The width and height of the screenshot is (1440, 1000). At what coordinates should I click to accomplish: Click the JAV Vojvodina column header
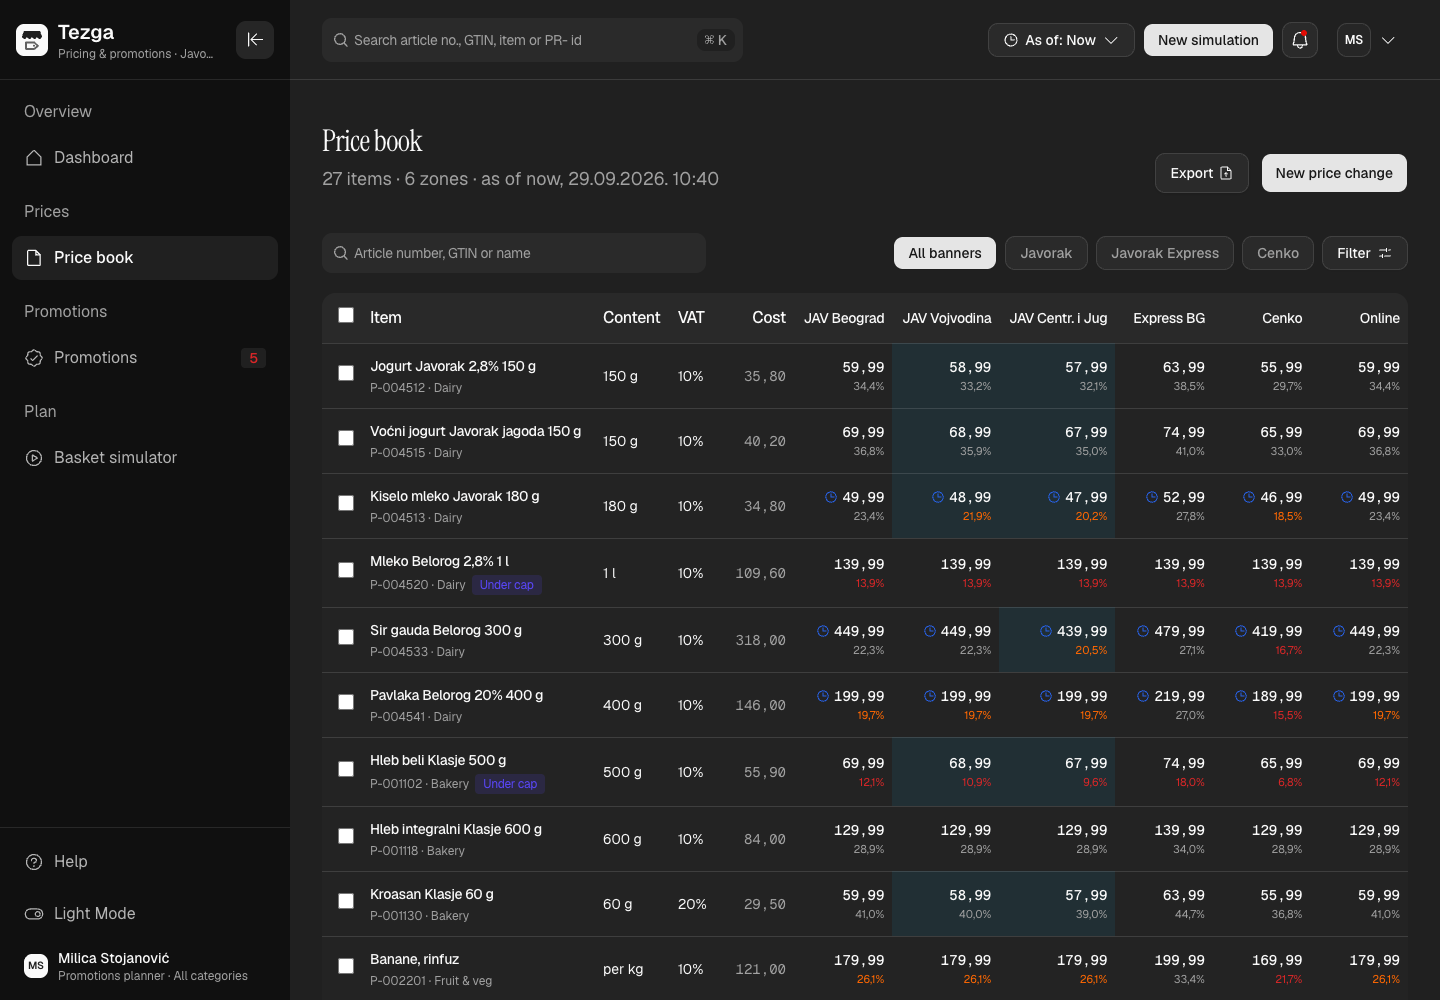(947, 318)
